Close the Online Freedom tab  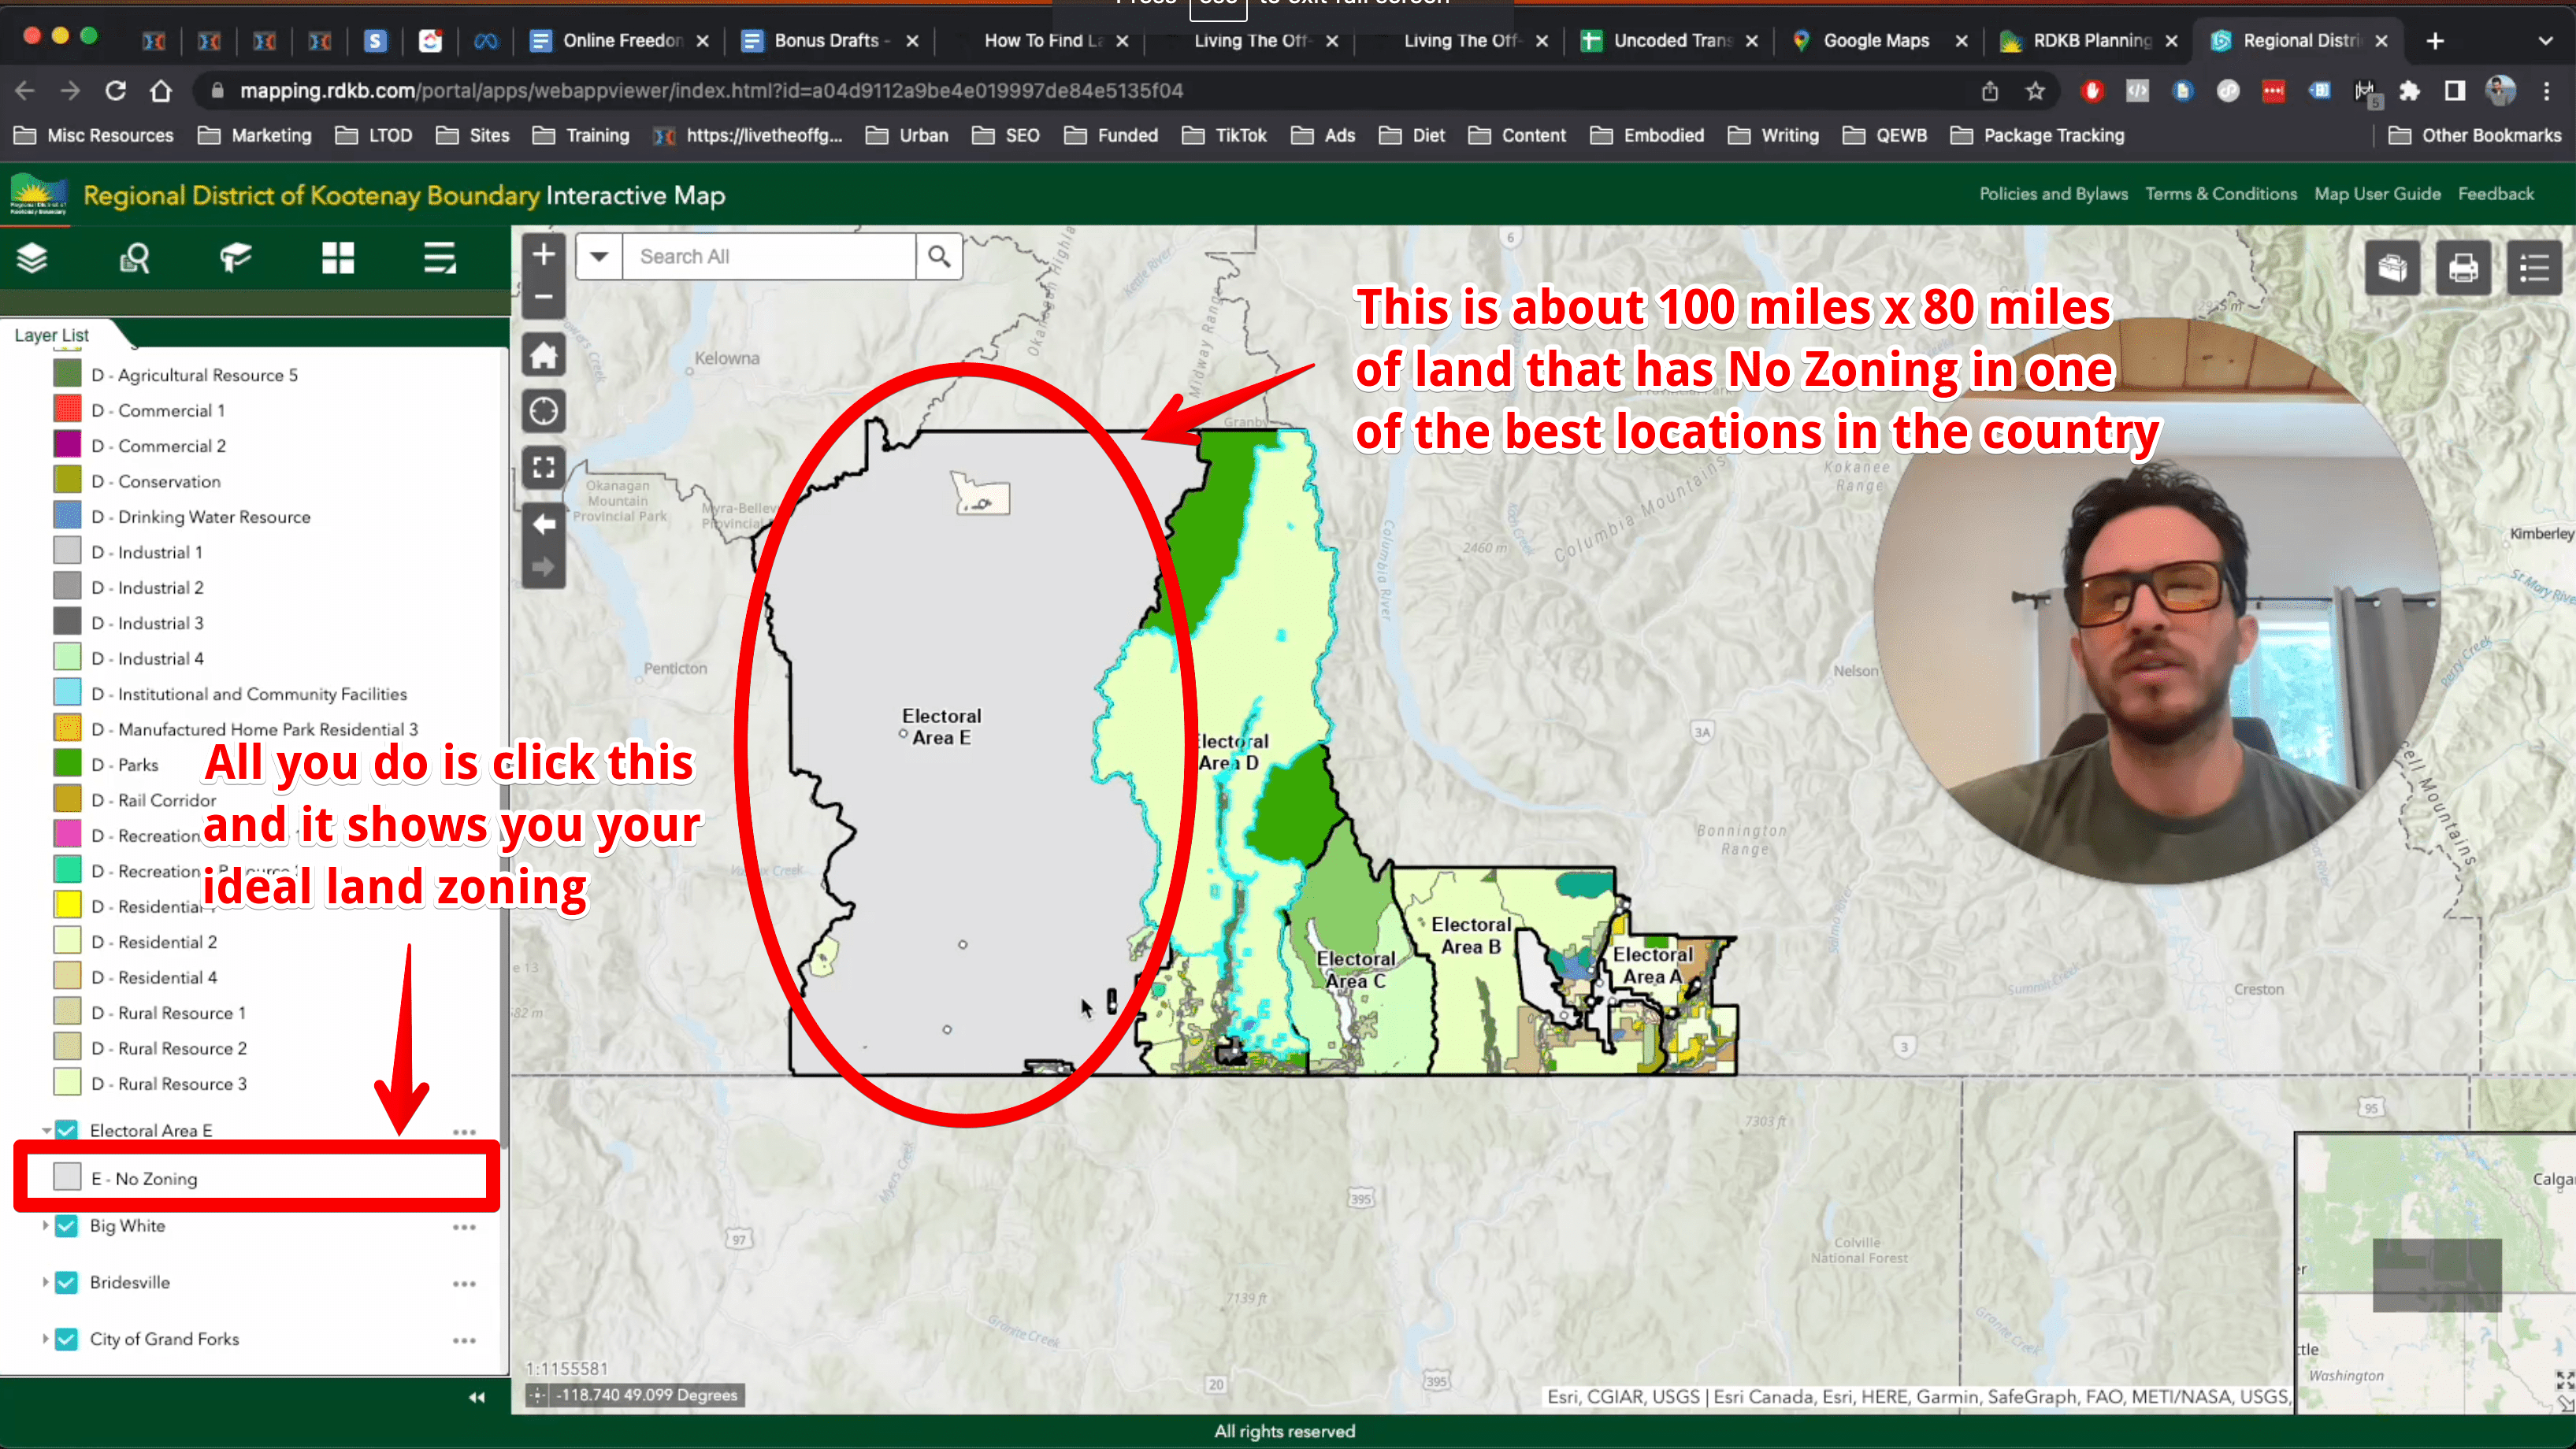point(702,41)
